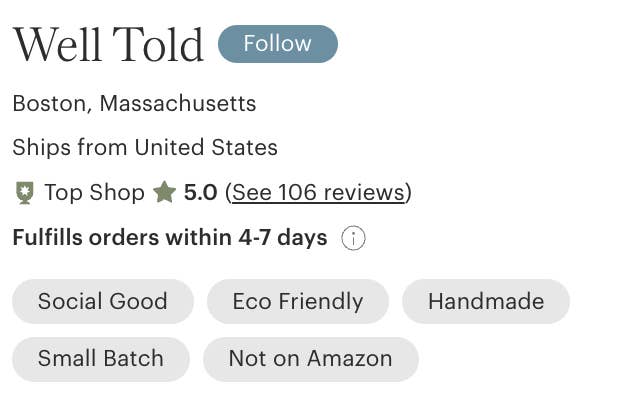Open the See 106 reviews link
The width and height of the screenshot is (620, 412).
point(318,192)
